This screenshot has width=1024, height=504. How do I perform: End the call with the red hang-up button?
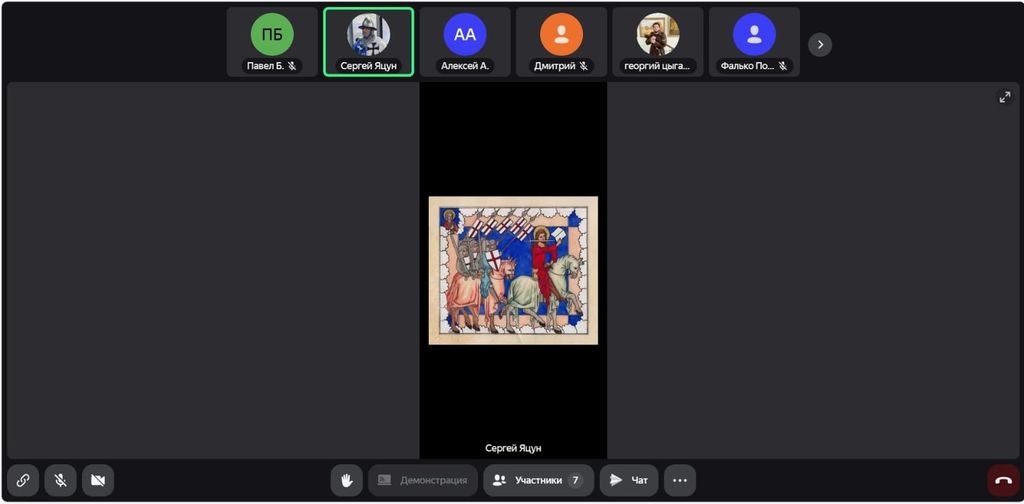1003,480
